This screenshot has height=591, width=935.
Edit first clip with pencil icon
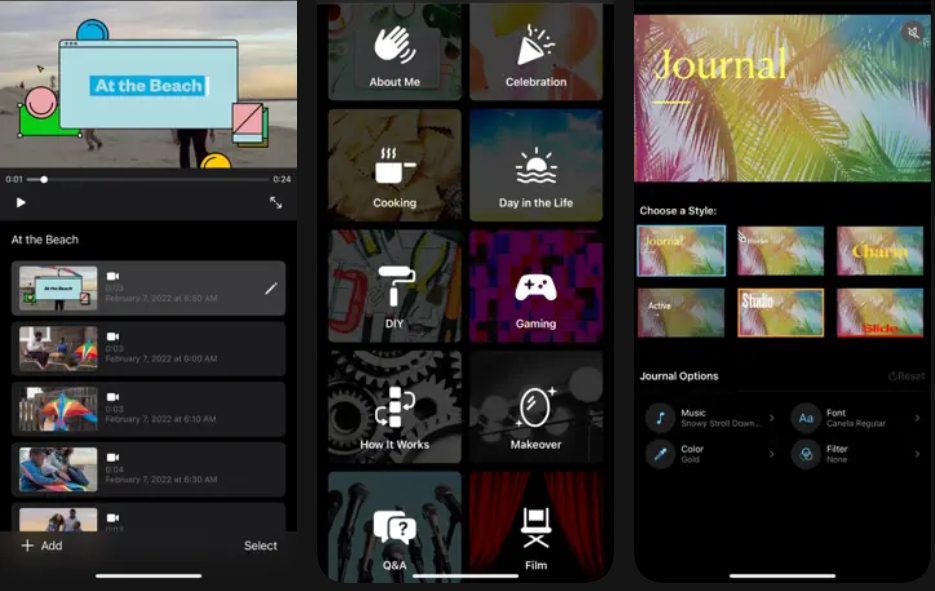click(271, 289)
